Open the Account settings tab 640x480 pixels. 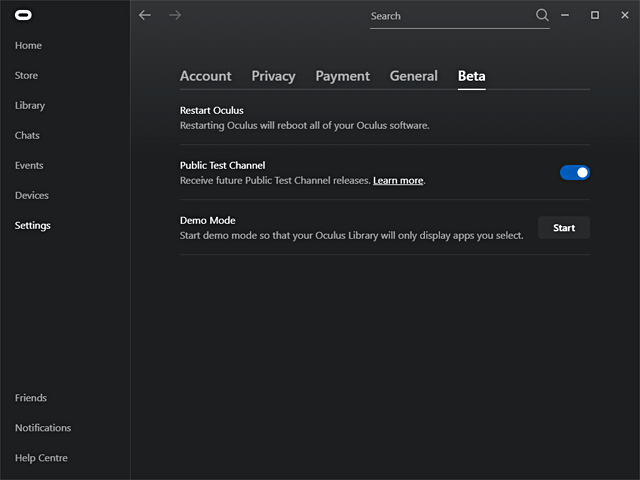[206, 76]
